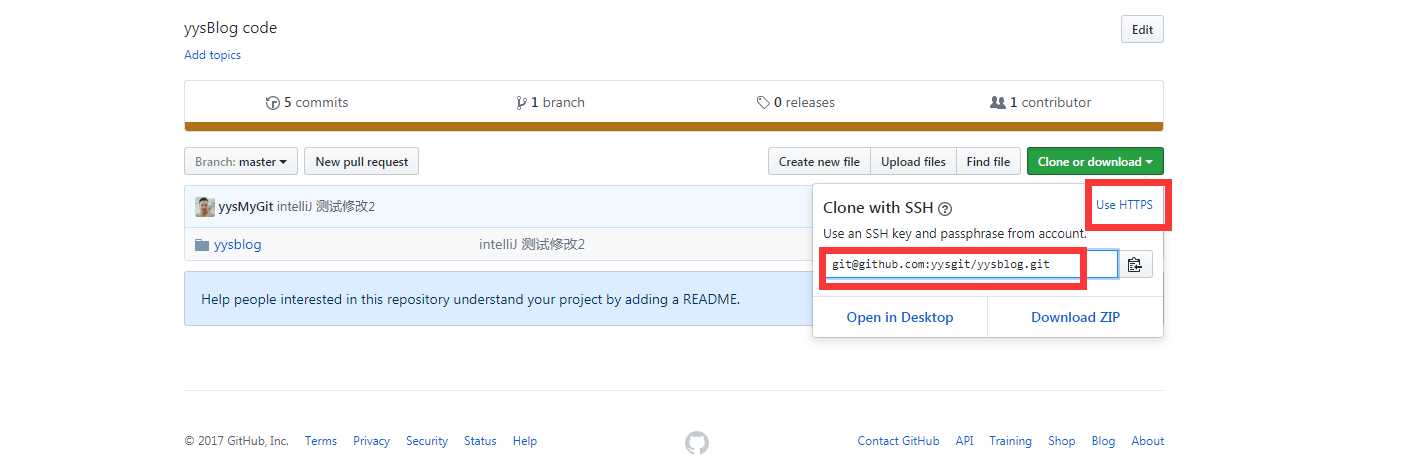View the 1 branch tab
The image size is (1408, 466).
coord(550,102)
